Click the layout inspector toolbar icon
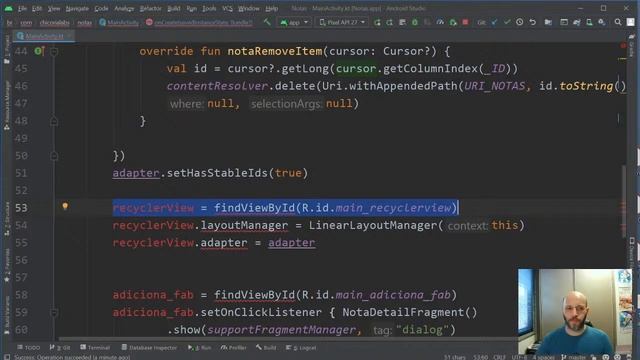Image resolution: width=640 pixels, height=360 pixels. 564,22
